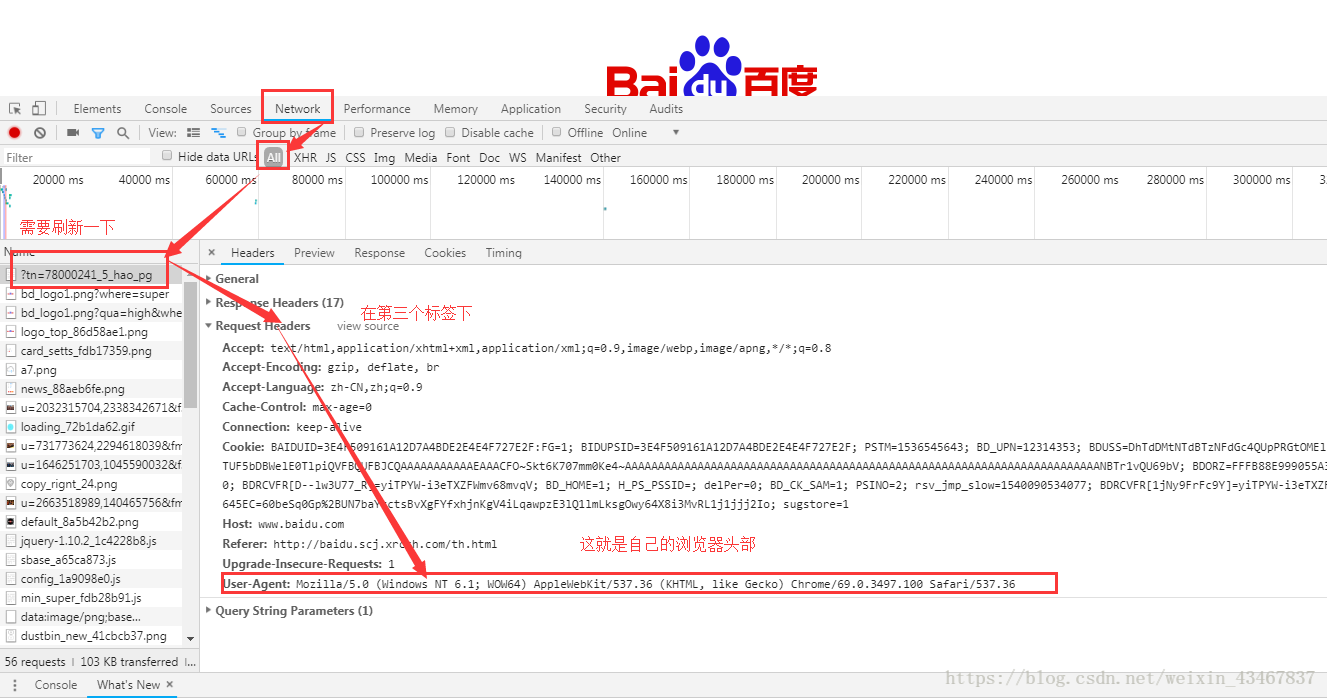Image resolution: width=1327 pixels, height=698 pixels.
Task: Open the Response detail tab
Action: click(379, 253)
